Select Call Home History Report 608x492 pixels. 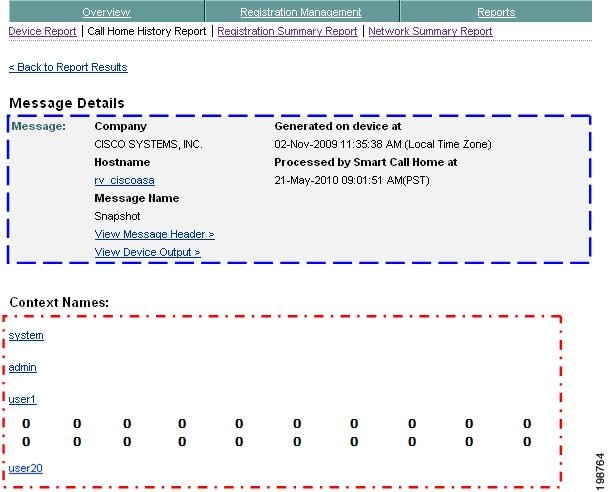(147, 31)
